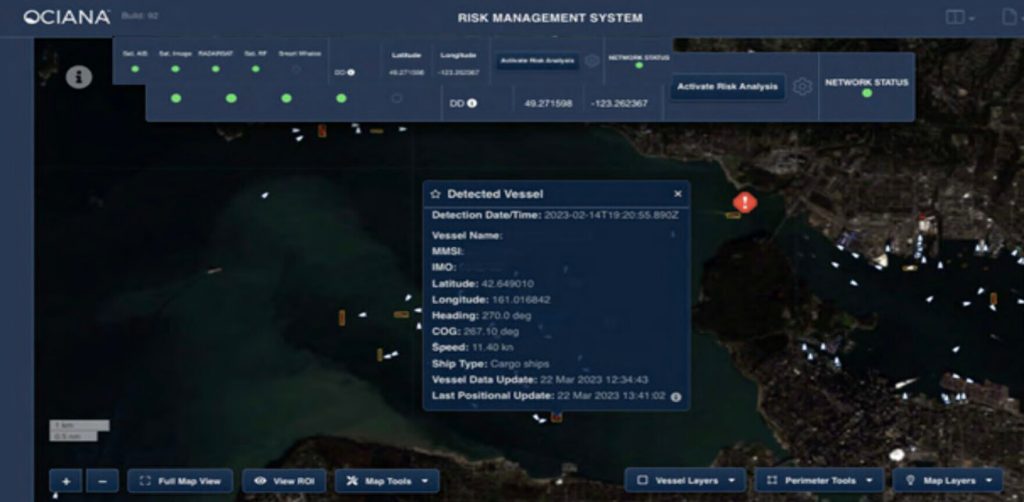
Task: Click the green Network Status indicator
Action: pyautogui.click(x=866, y=93)
